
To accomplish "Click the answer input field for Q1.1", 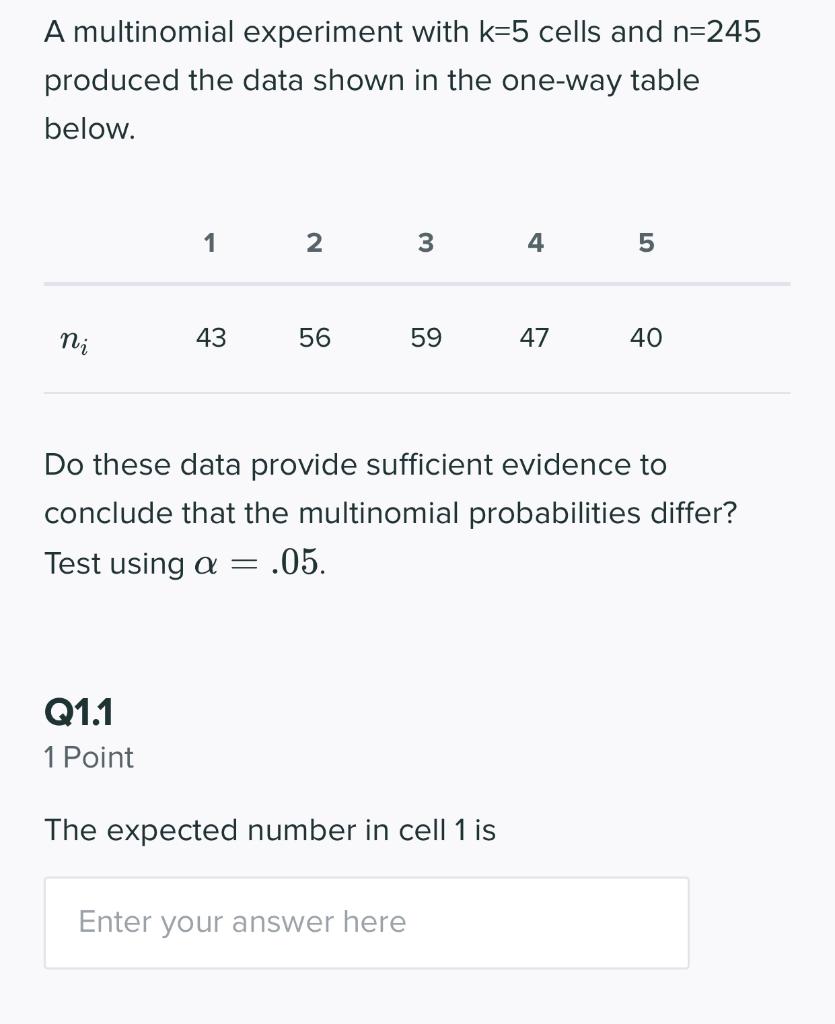I will [366, 921].
